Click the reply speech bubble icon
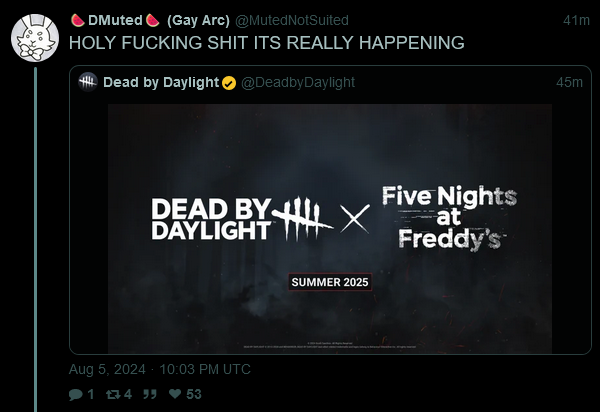This screenshot has height=412, width=600. pyautogui.click(x=75, y=394)
